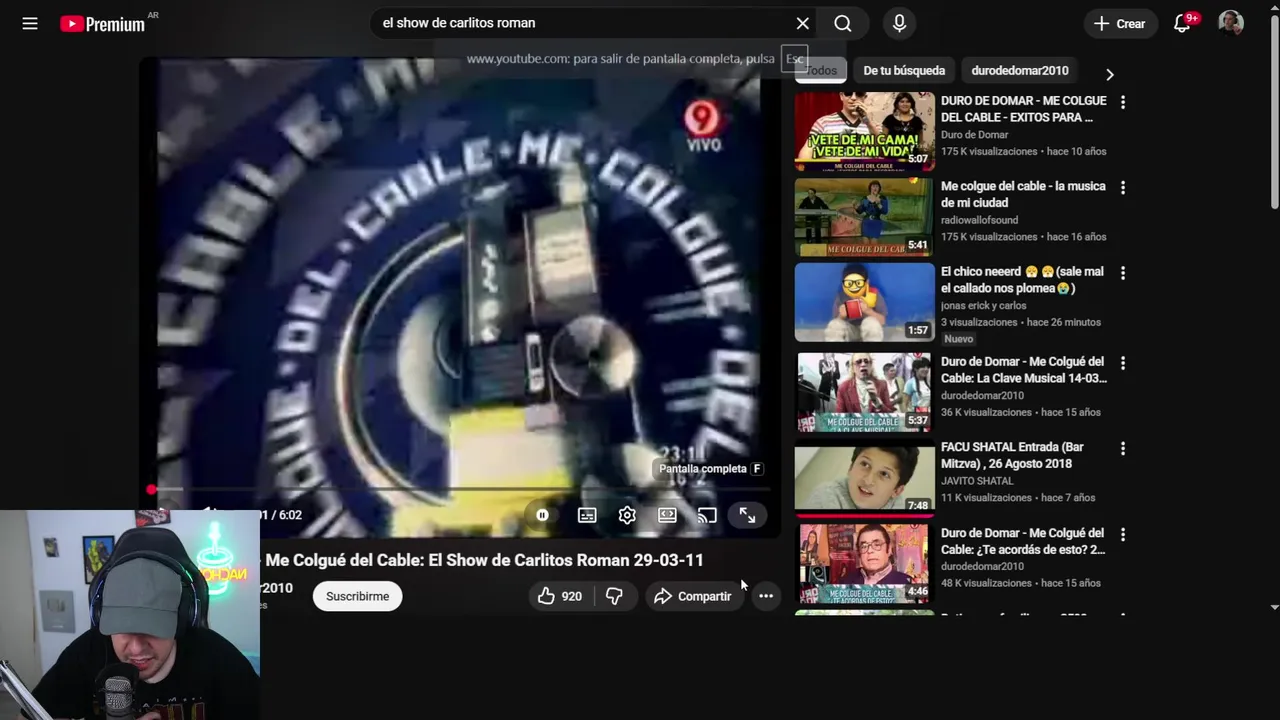Viewport: 1280px width, 720px height.
Task: Select the Todos chip
Action: click(821, 70)
